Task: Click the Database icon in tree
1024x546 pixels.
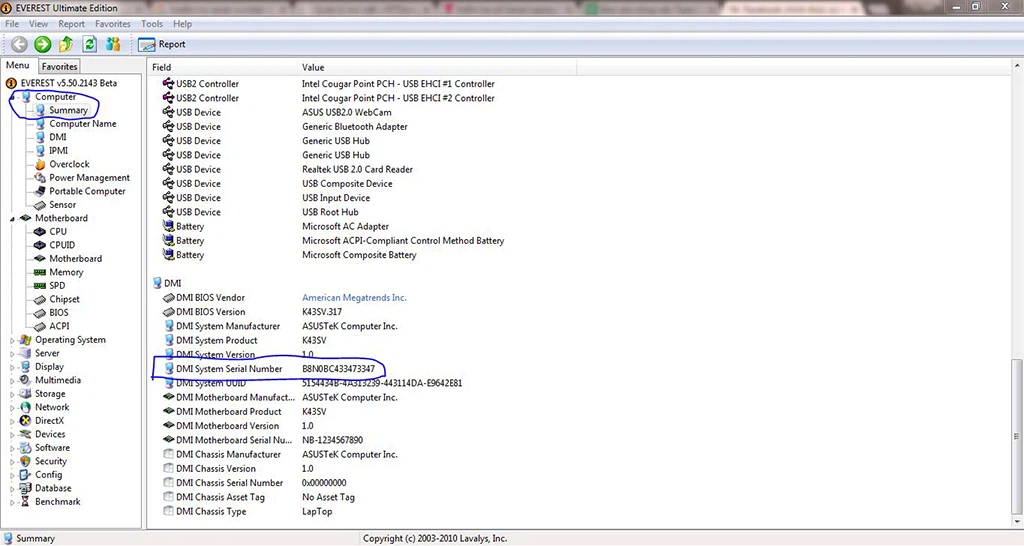Action: 25,488
